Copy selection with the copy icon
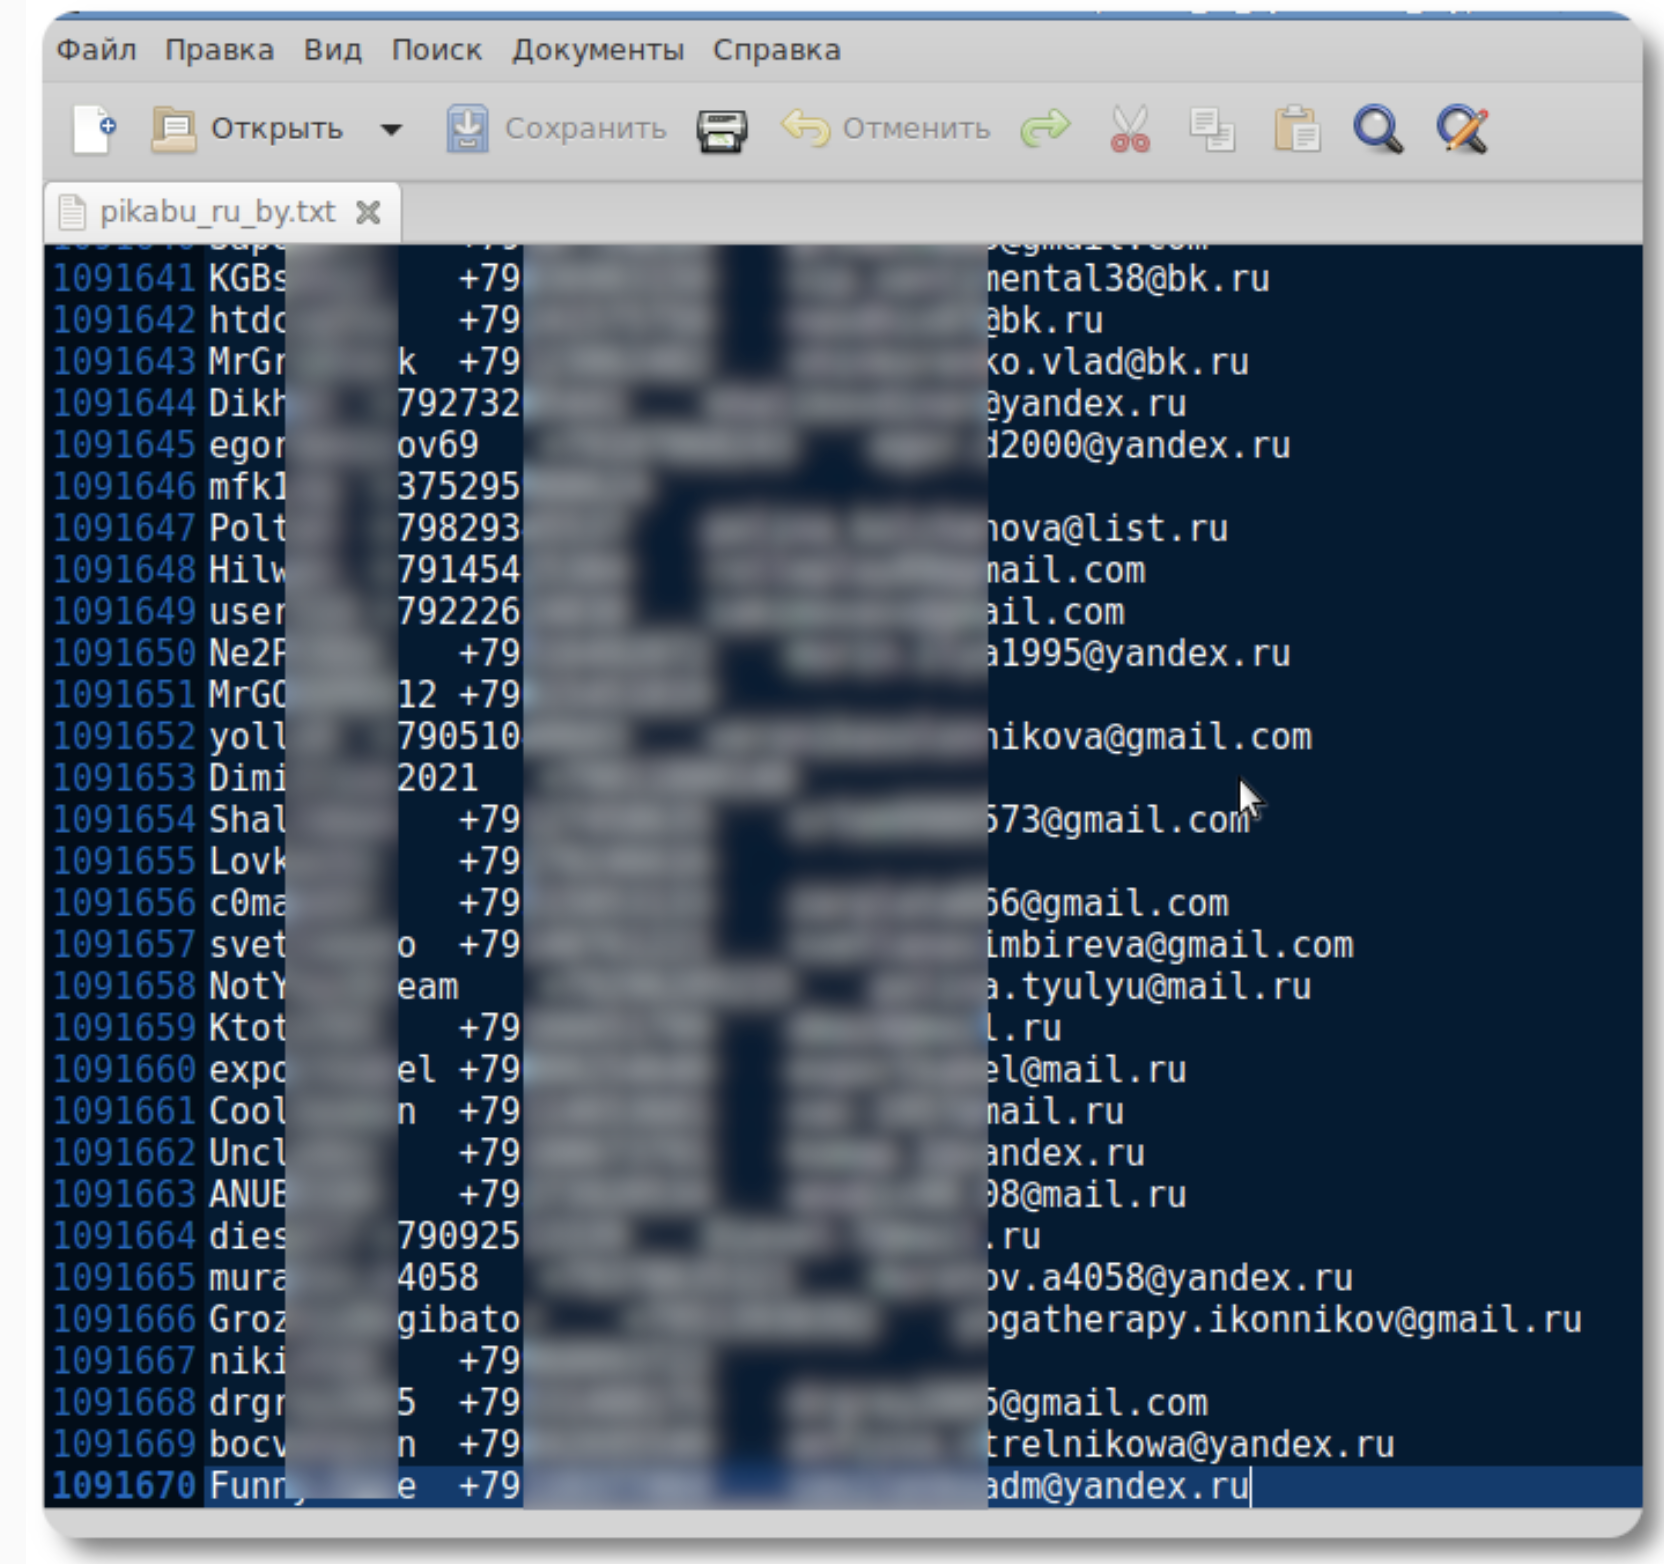The image size is (1664, 1564). tap(1212, 130)
